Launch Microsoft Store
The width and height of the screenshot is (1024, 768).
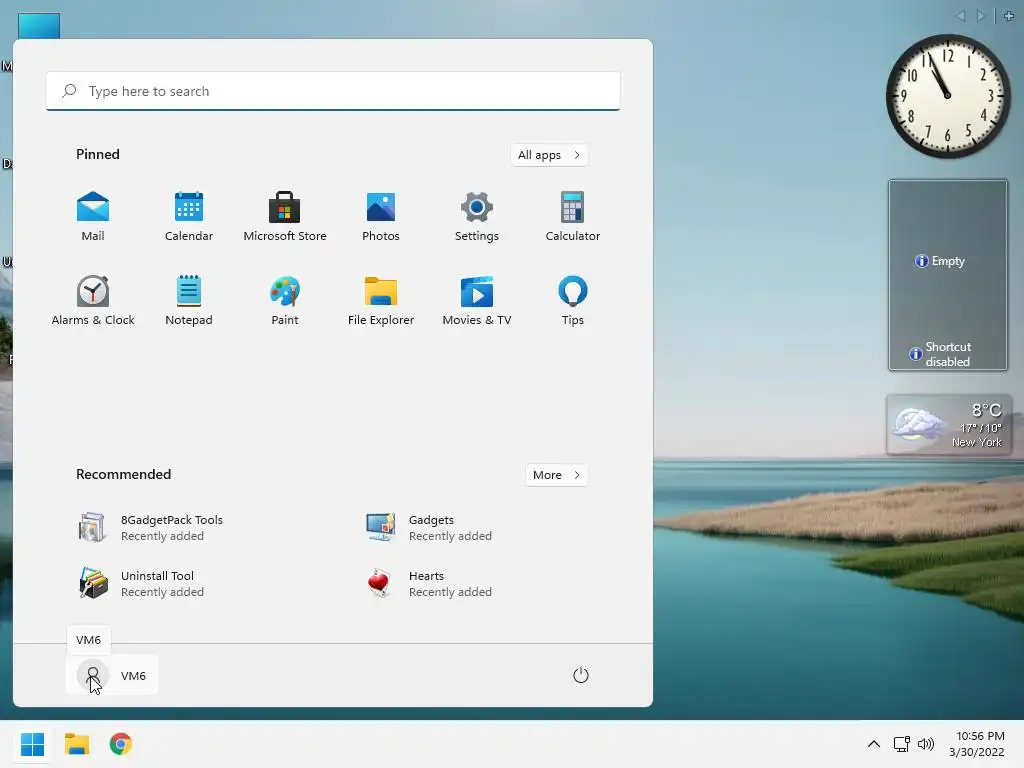pyautogui.click(x=285, y=217)
